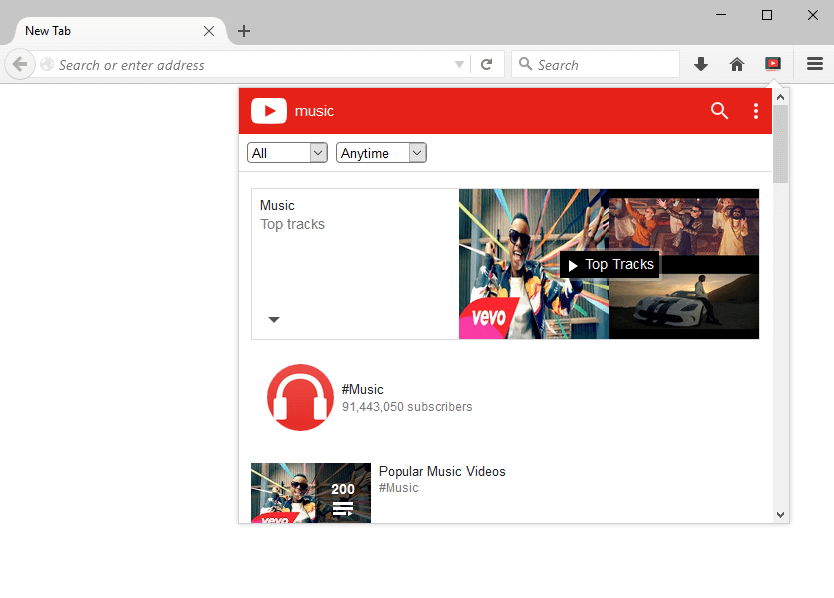Open the All filter dropdown
This screenshot has height=598, width=834.
(x=287, y=153)
